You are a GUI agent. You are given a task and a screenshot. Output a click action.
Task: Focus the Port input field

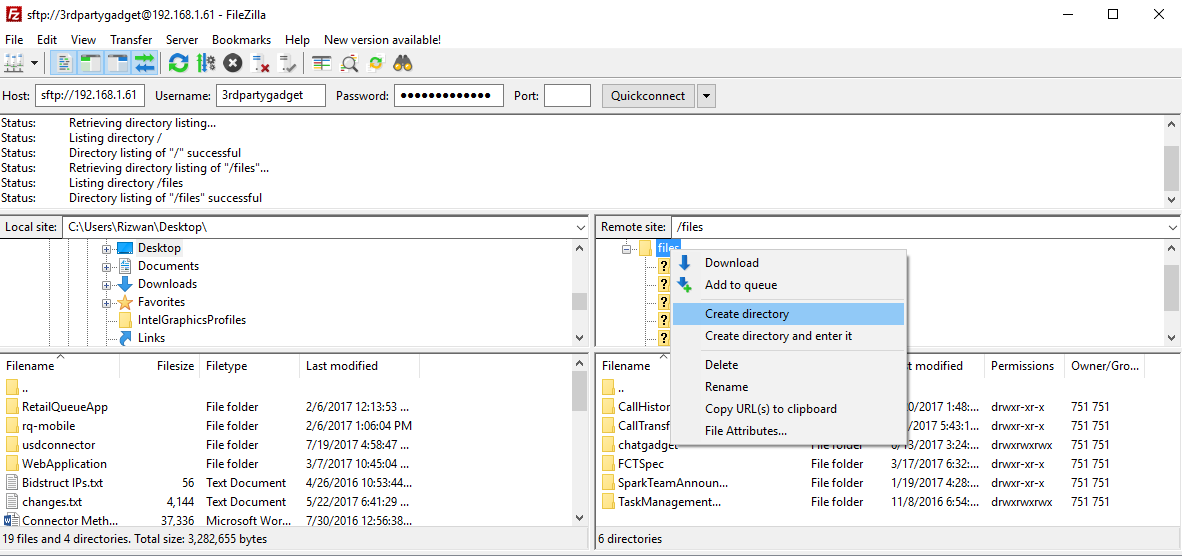pos(567,96)
